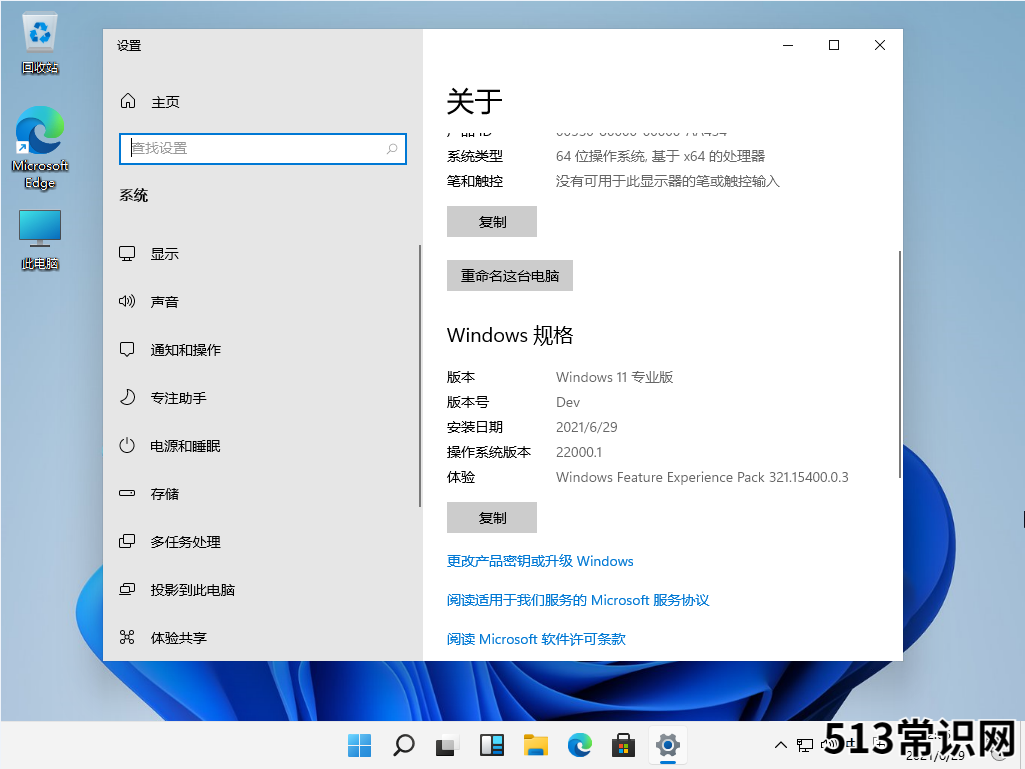Open Sound (声音) settings
This screenshot has width=1025, height=769.
click(164, 302)
